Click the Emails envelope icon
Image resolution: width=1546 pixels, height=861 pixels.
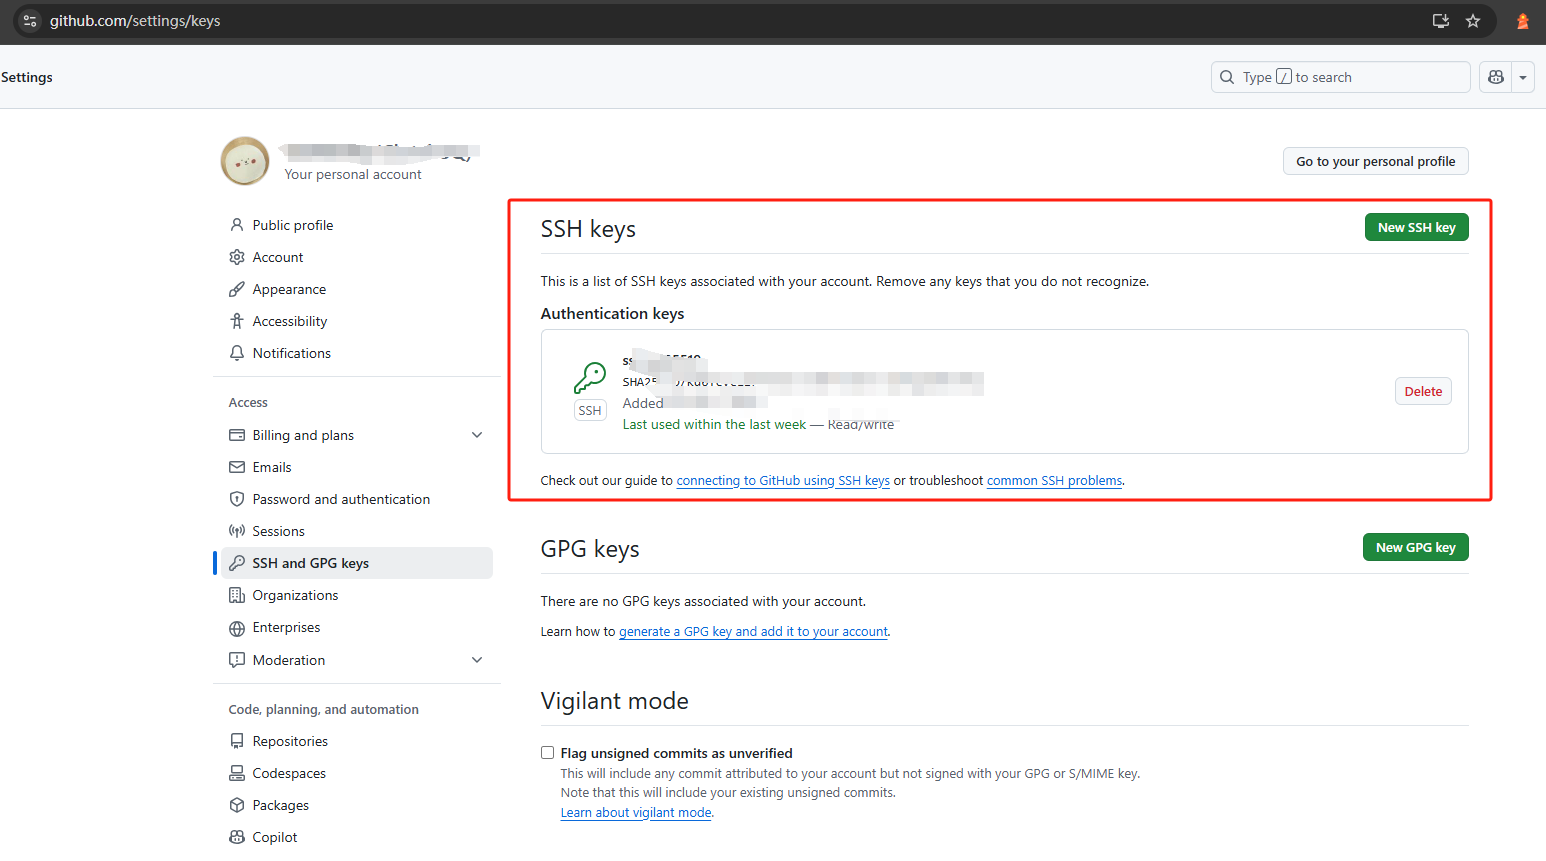[x=237, y=467]
